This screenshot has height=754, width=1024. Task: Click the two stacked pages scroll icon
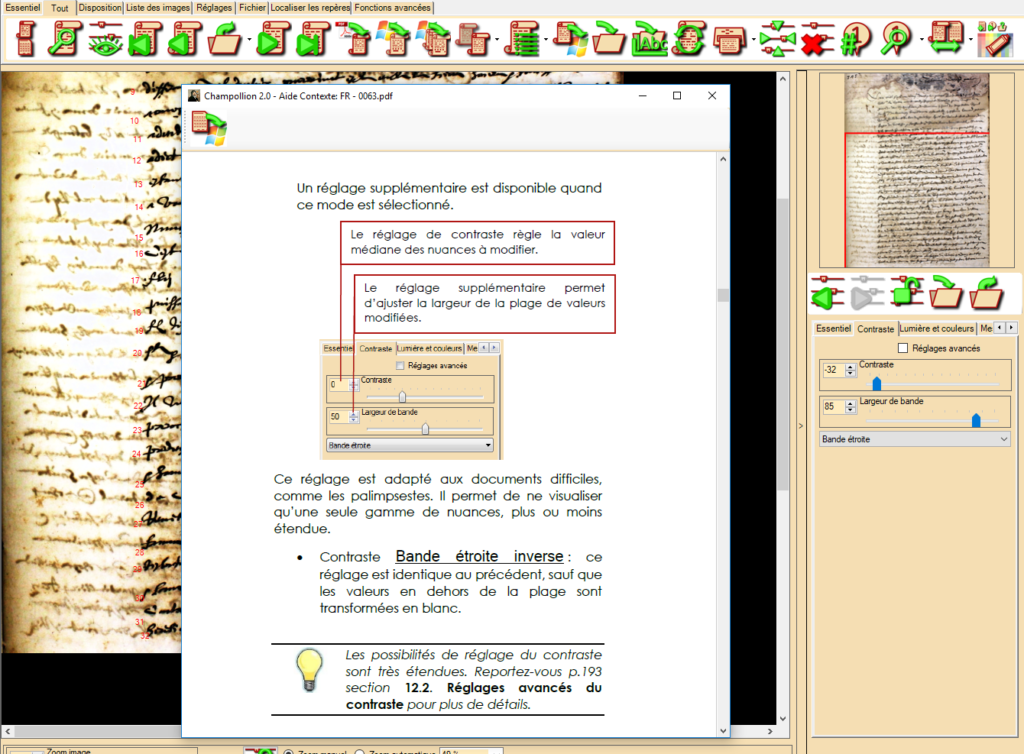click(25, 39)
